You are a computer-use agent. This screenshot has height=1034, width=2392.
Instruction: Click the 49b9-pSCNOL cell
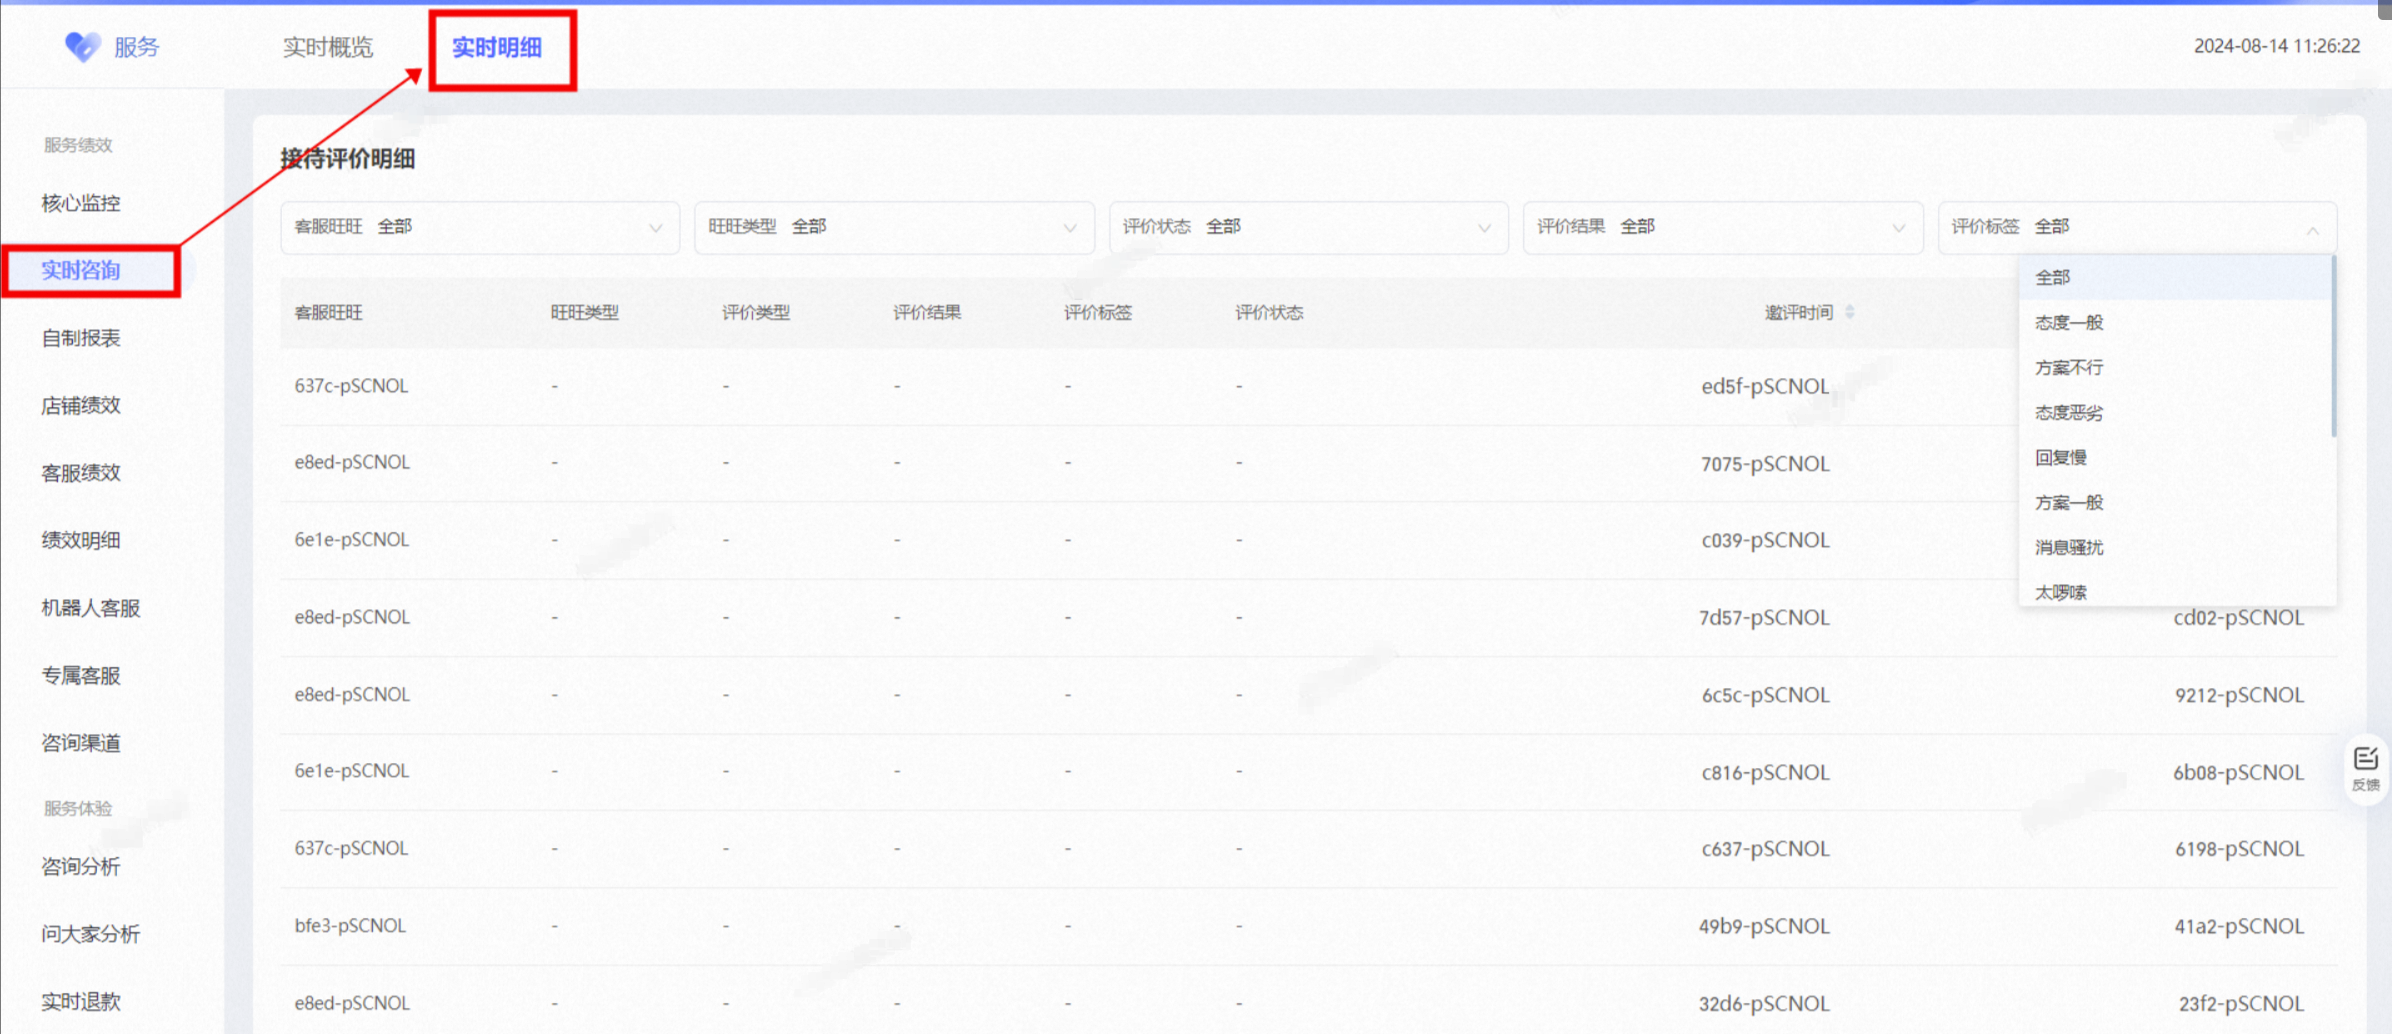pyautogui.click(x=1764, y=927)
